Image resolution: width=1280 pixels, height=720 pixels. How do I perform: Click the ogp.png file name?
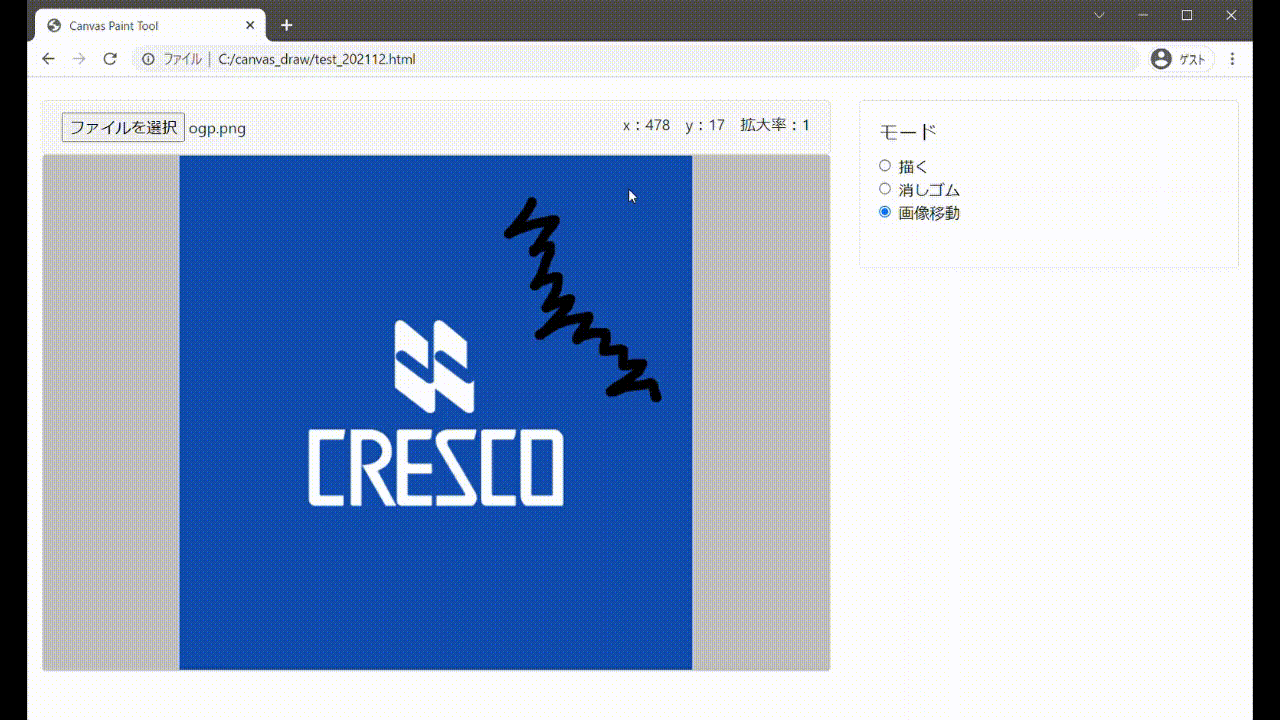click(x=217, y=128)
